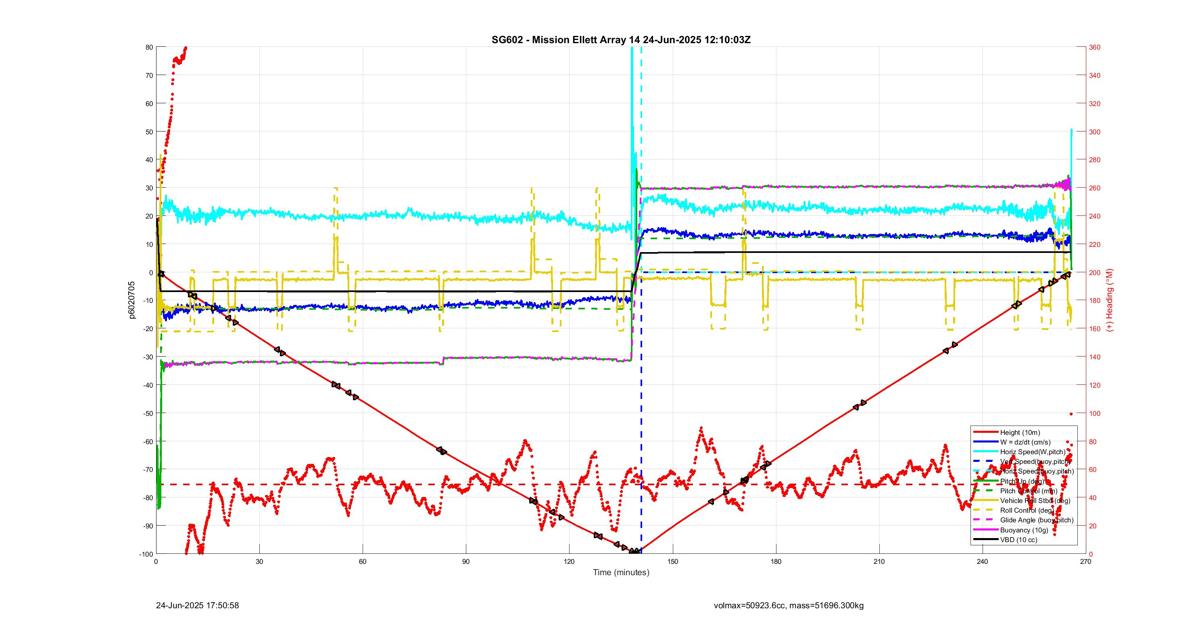Click the legend entry 'Height (10m)'

(x=1020, y=432)
